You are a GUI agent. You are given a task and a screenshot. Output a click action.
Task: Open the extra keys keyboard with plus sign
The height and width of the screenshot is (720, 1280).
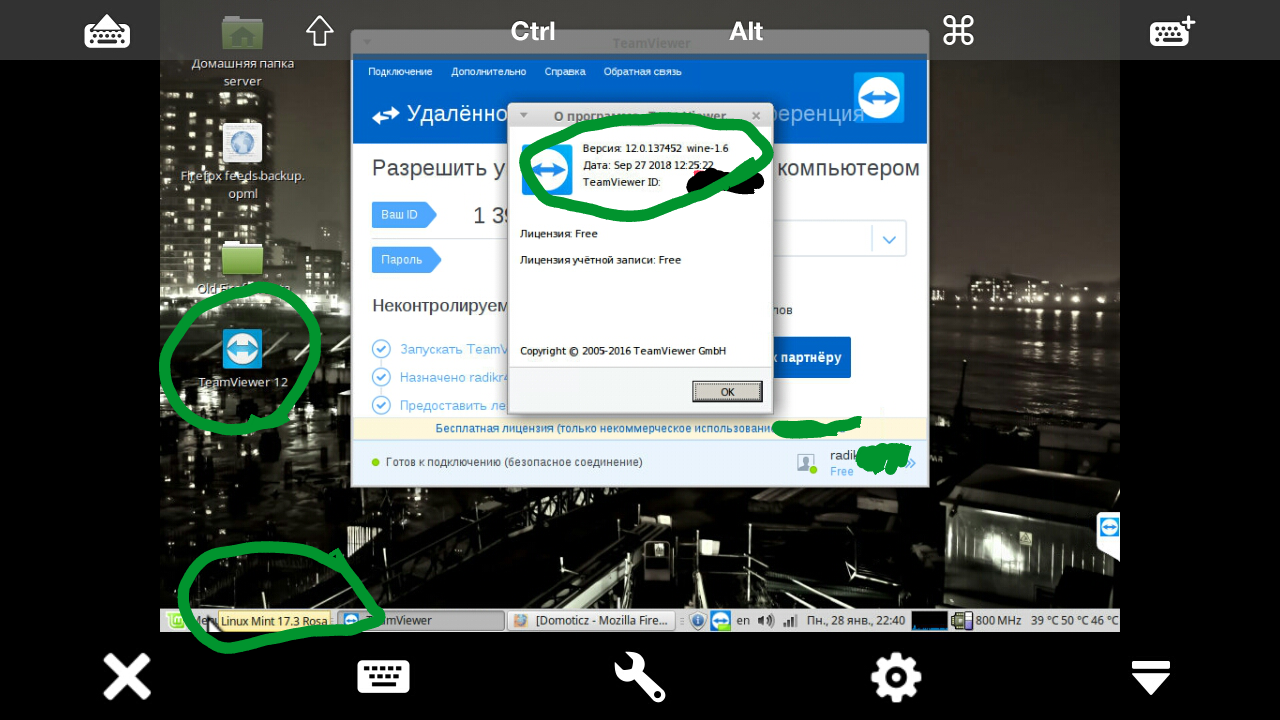[1172, 32]
